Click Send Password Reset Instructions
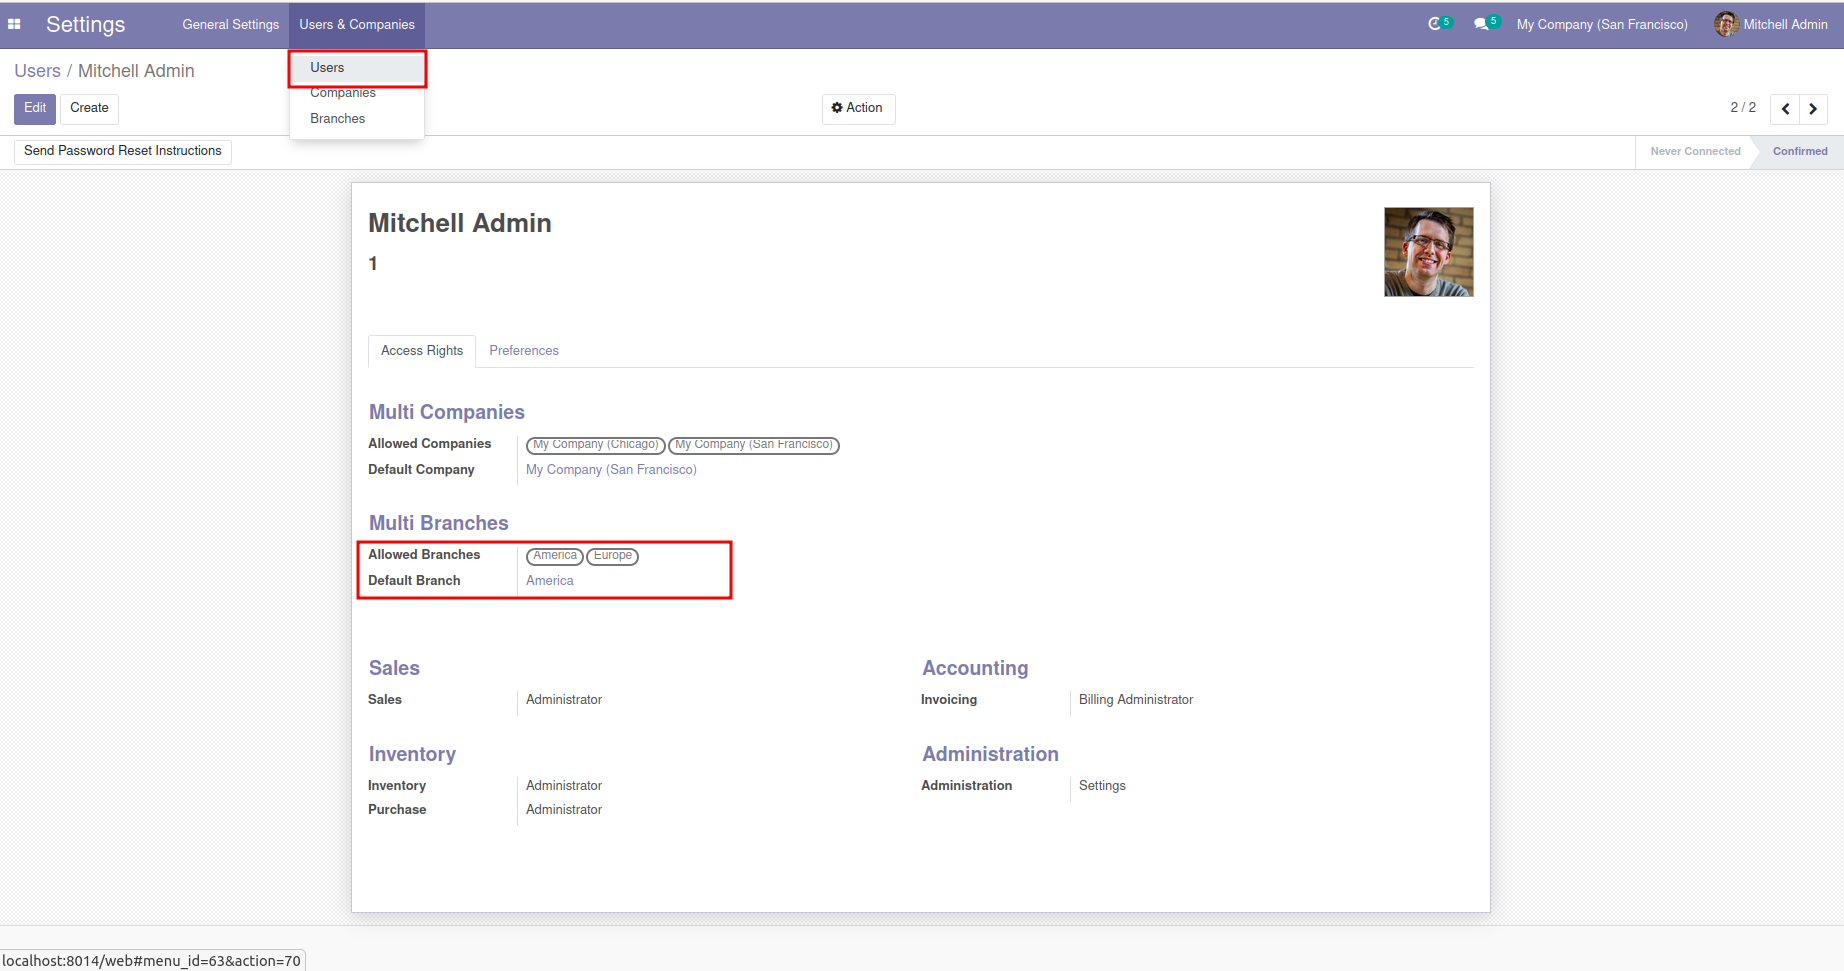This screenshot has width=1844, height=971. 123,151
